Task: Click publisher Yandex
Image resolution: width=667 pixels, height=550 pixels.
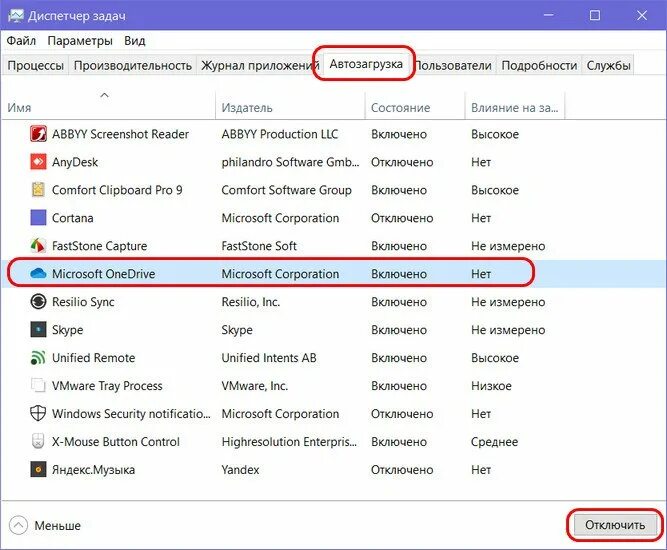Action: coord(240,470)
